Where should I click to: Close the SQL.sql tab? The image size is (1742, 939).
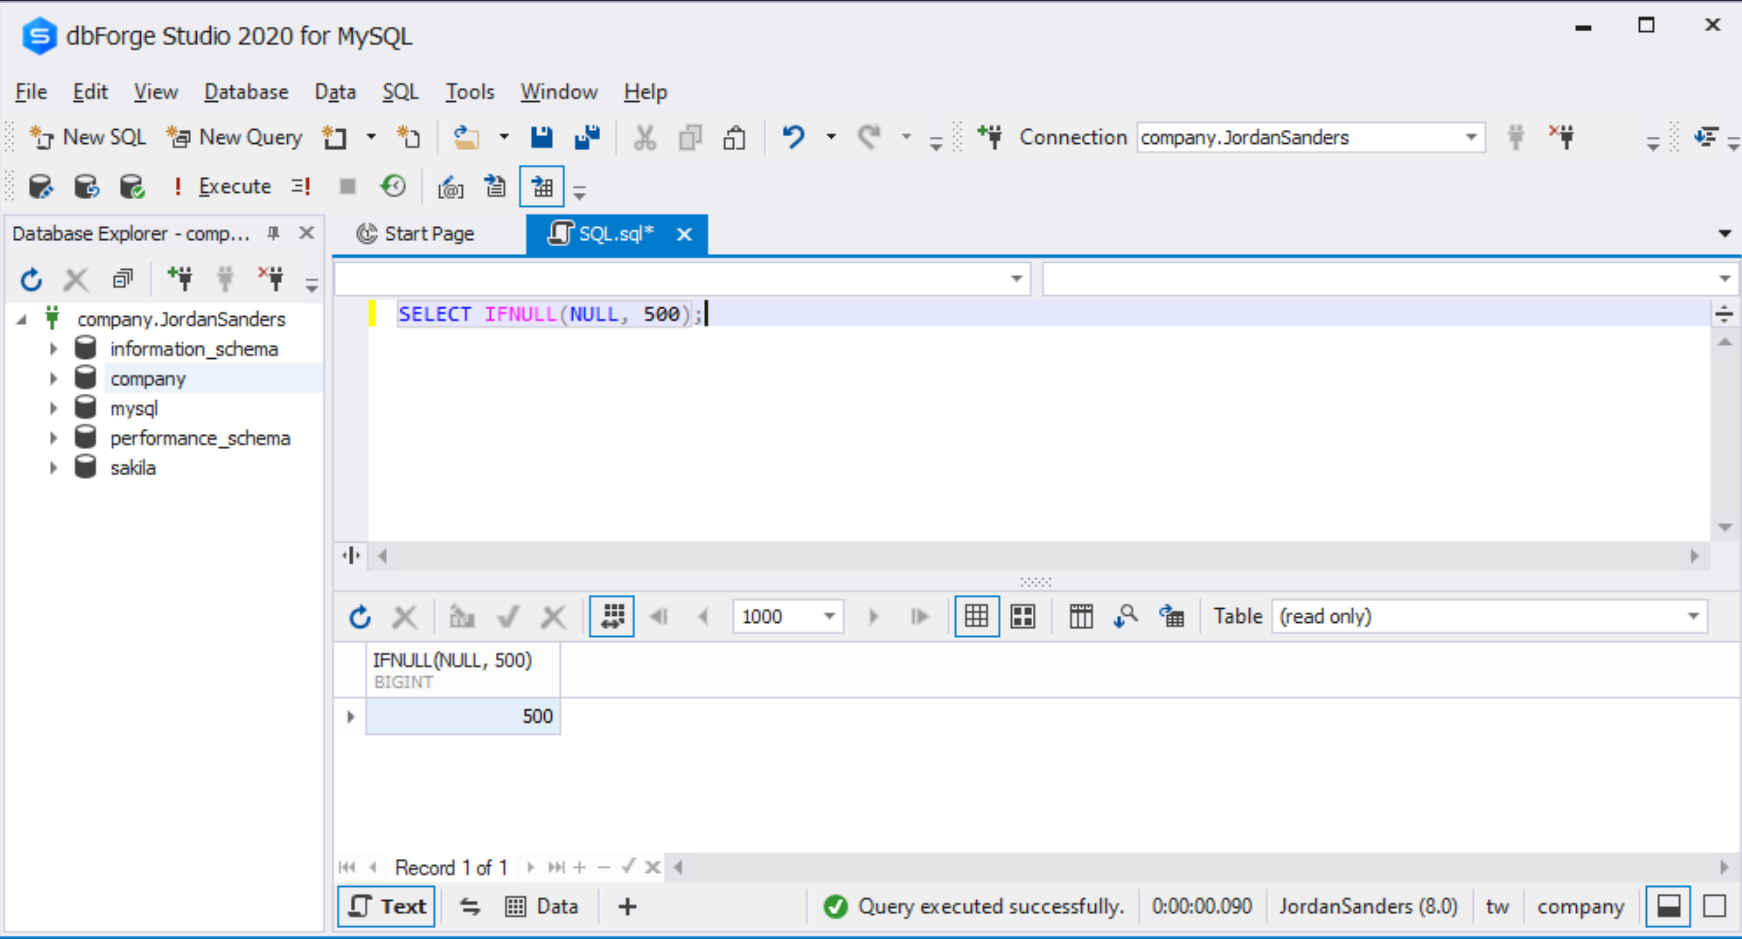point(684,234)
